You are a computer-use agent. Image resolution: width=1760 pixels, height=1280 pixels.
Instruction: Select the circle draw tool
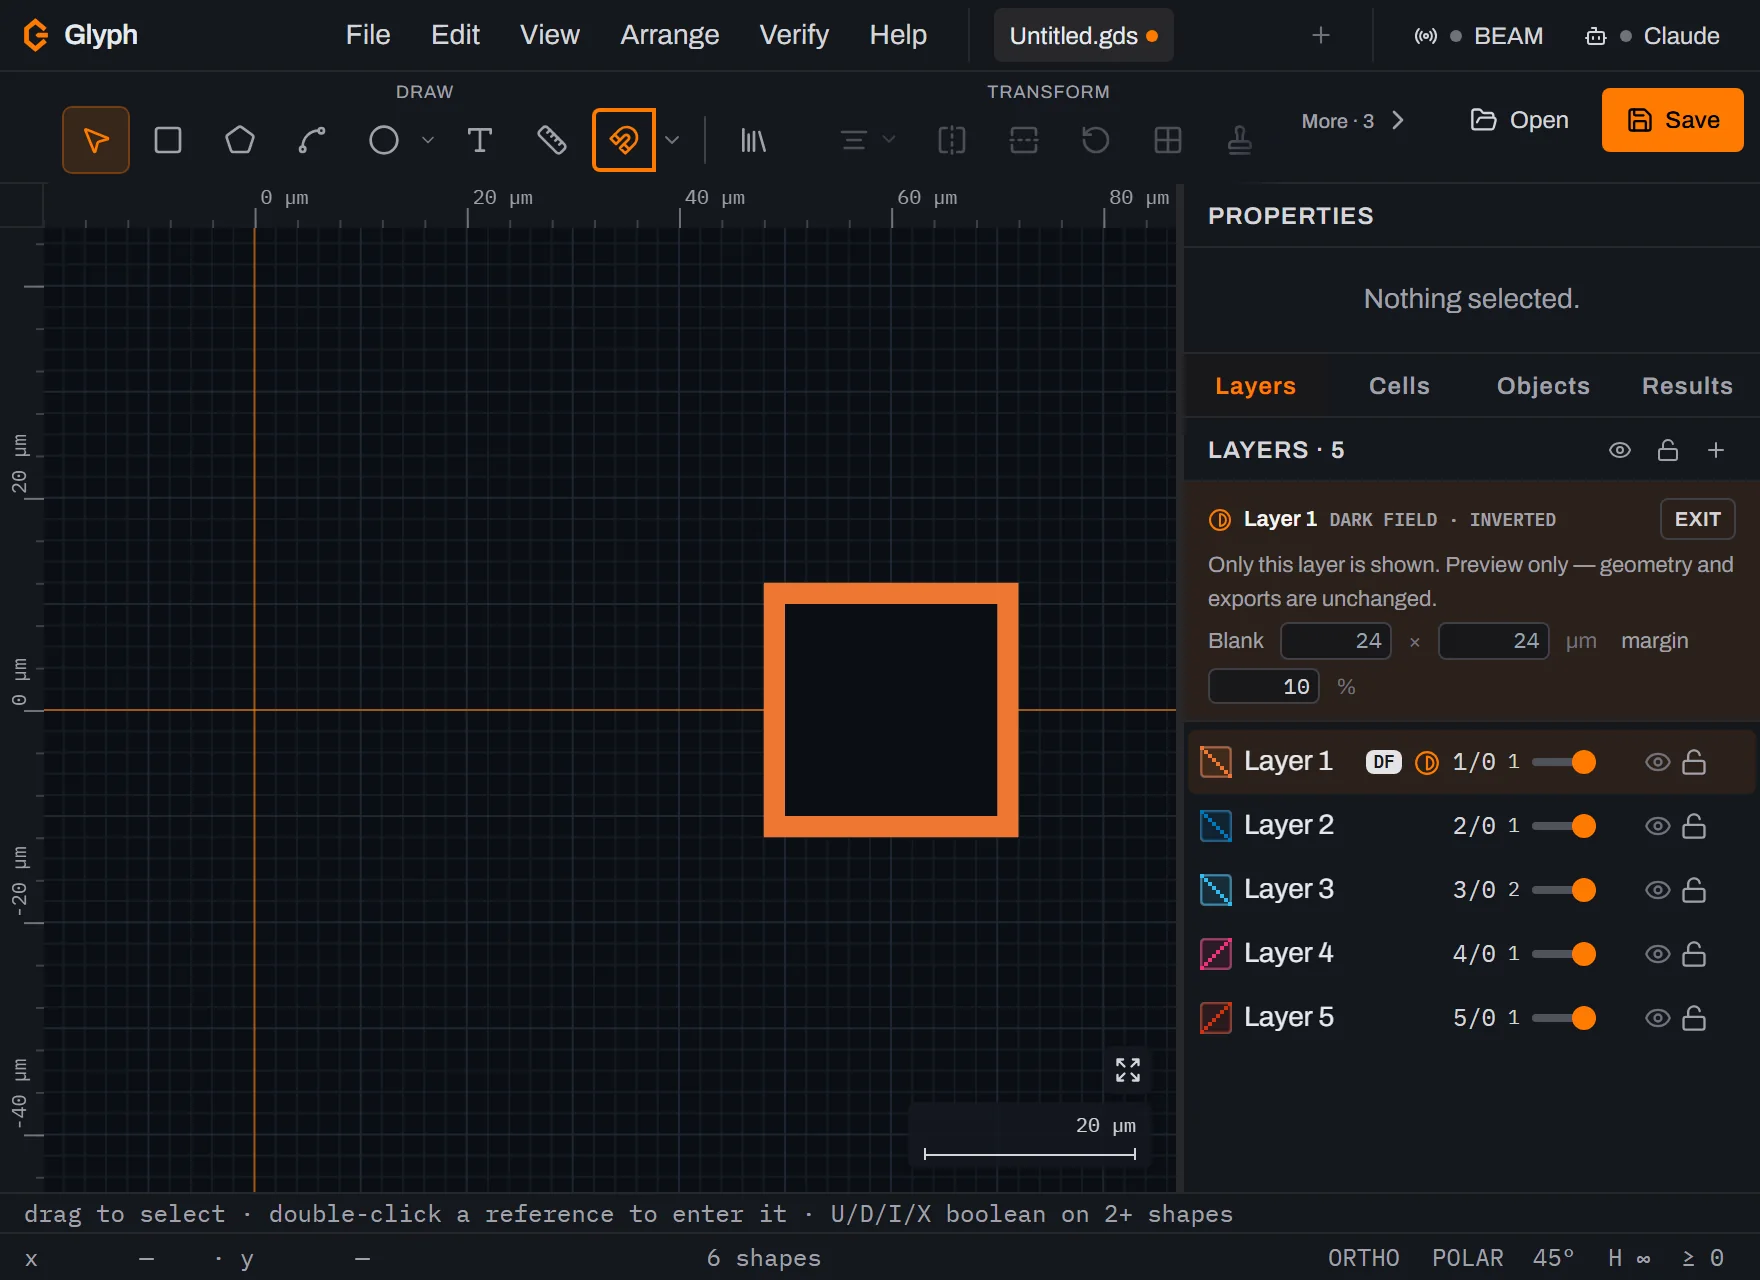point(384,140)
